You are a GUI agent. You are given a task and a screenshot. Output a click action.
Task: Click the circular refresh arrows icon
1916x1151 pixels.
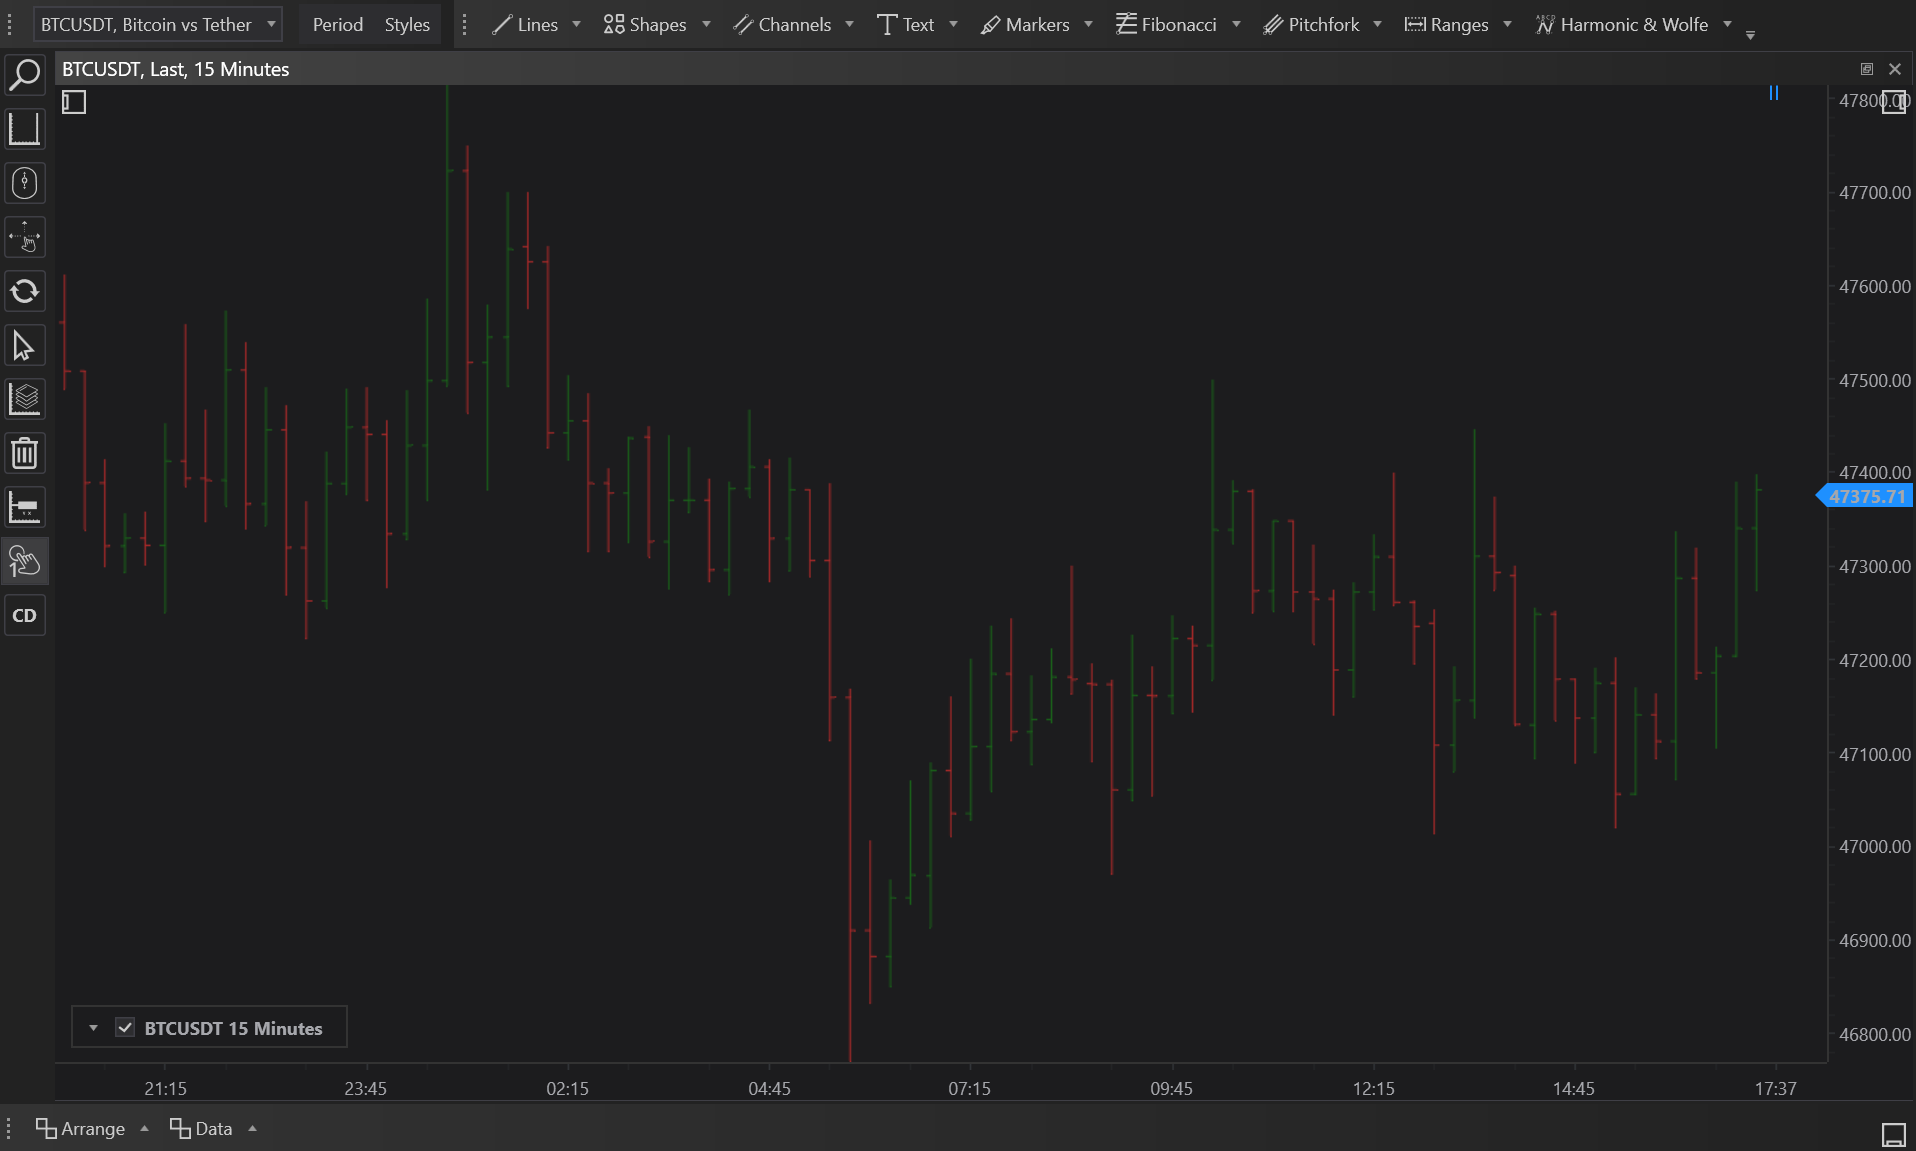click(24, 291)
